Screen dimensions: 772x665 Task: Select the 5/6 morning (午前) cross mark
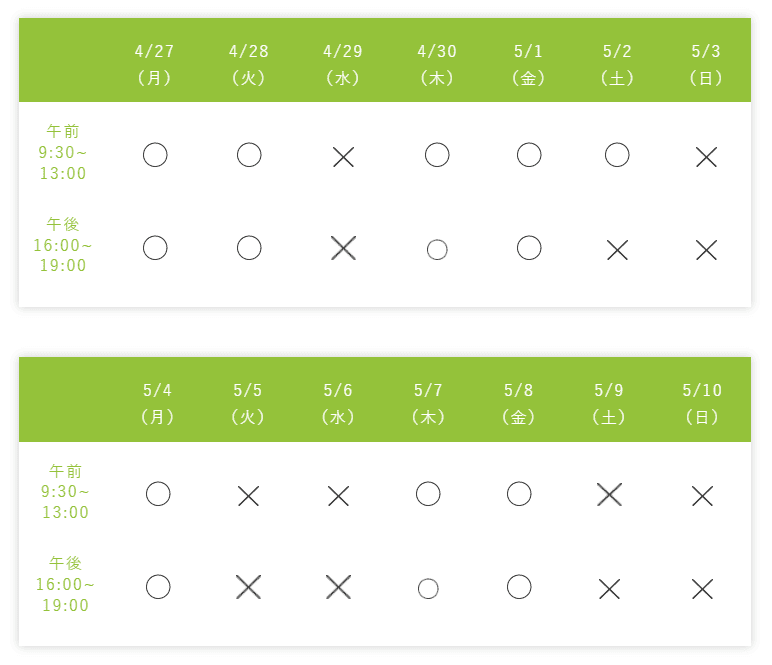point(338,495)
